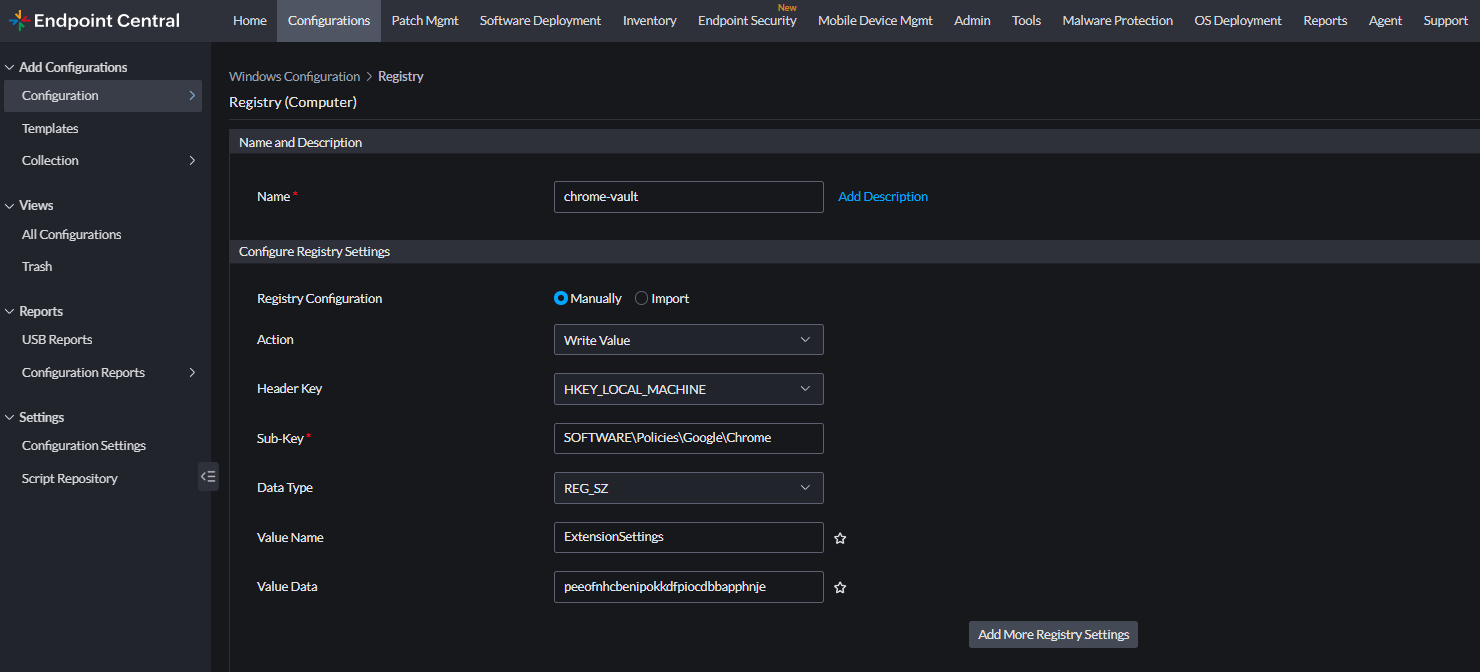This screenshot has width=1480, height=672.
Task: Go to Software Deployment tab
Action: (x=540, y=20)
